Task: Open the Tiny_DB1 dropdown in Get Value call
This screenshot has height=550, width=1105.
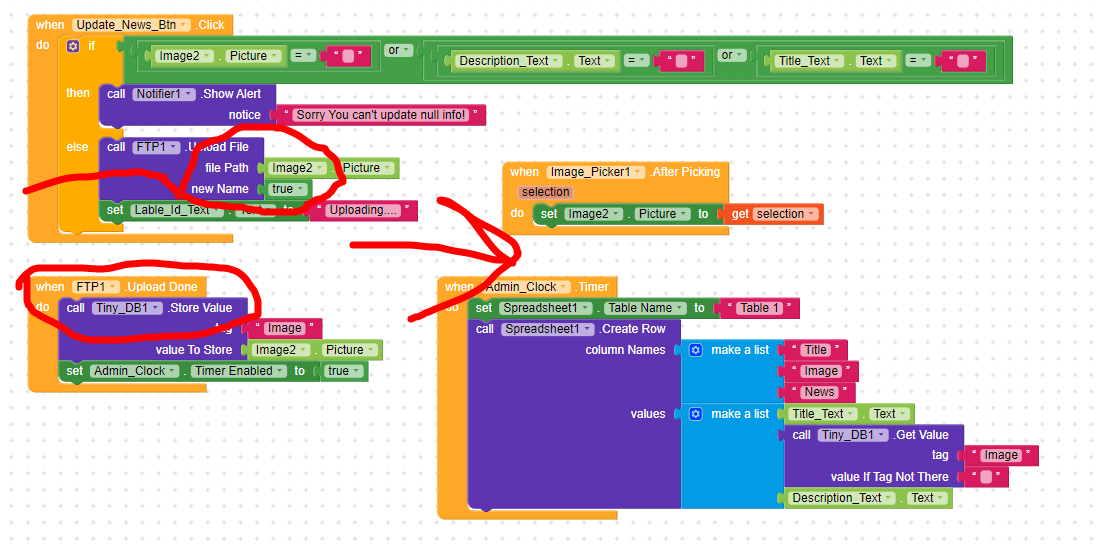Action: coord(853,434)
